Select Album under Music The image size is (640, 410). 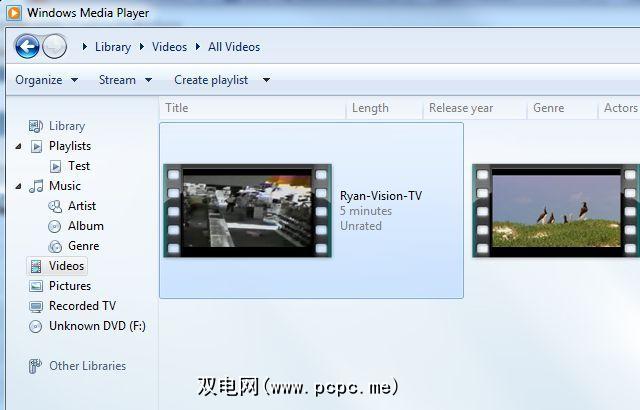pos(86,226)
